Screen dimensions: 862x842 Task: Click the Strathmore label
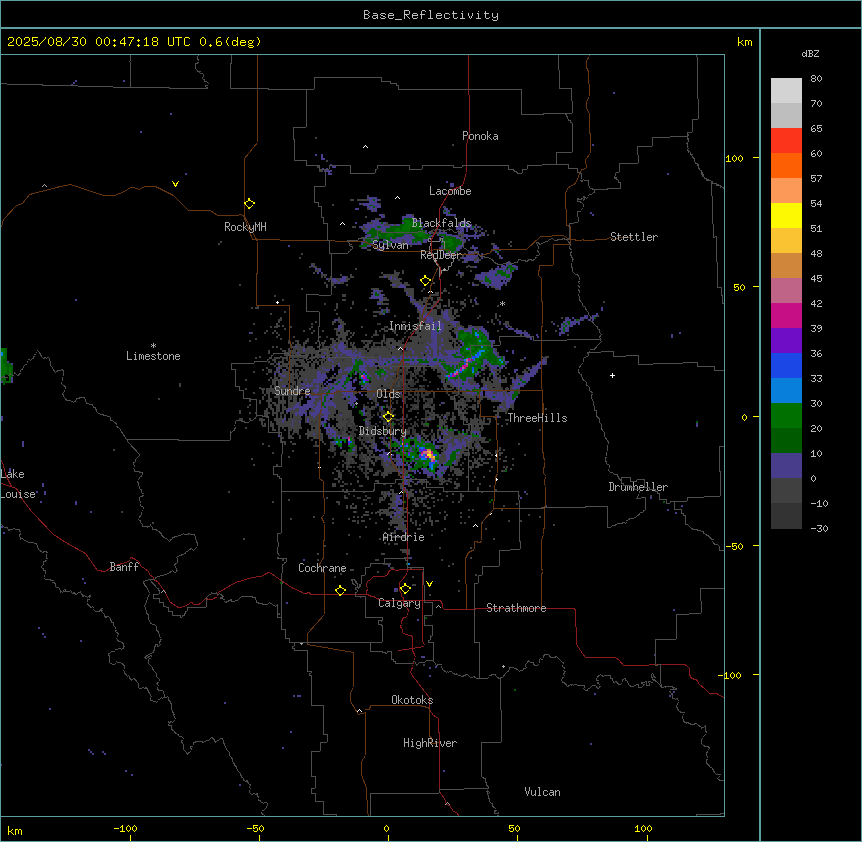pyautogui.click(x=516, y=608)
